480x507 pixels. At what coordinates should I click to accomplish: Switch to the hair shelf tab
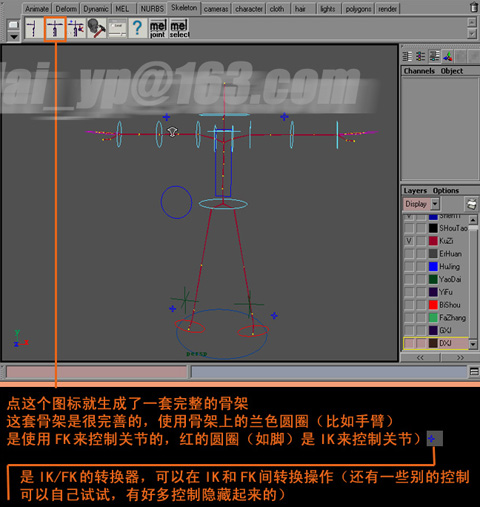point(300,9)
